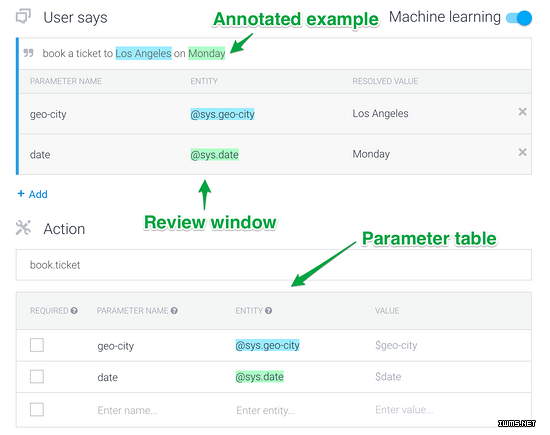Click the + Add link
550x435 pixels.
pos(33,194)
